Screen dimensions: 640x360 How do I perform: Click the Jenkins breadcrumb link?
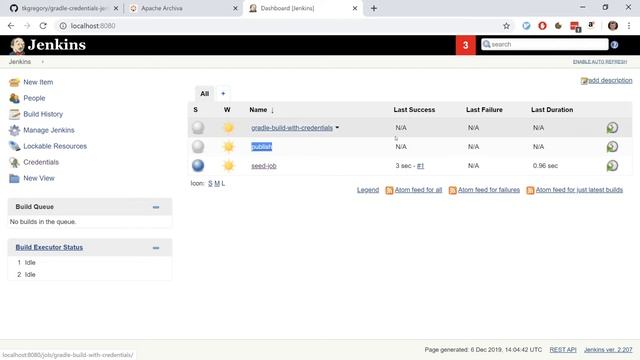point(20,62)
